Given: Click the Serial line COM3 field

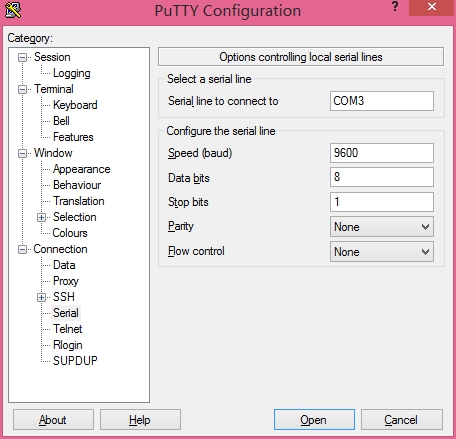Looking at the screenshot, I should (x=382, y=101).
